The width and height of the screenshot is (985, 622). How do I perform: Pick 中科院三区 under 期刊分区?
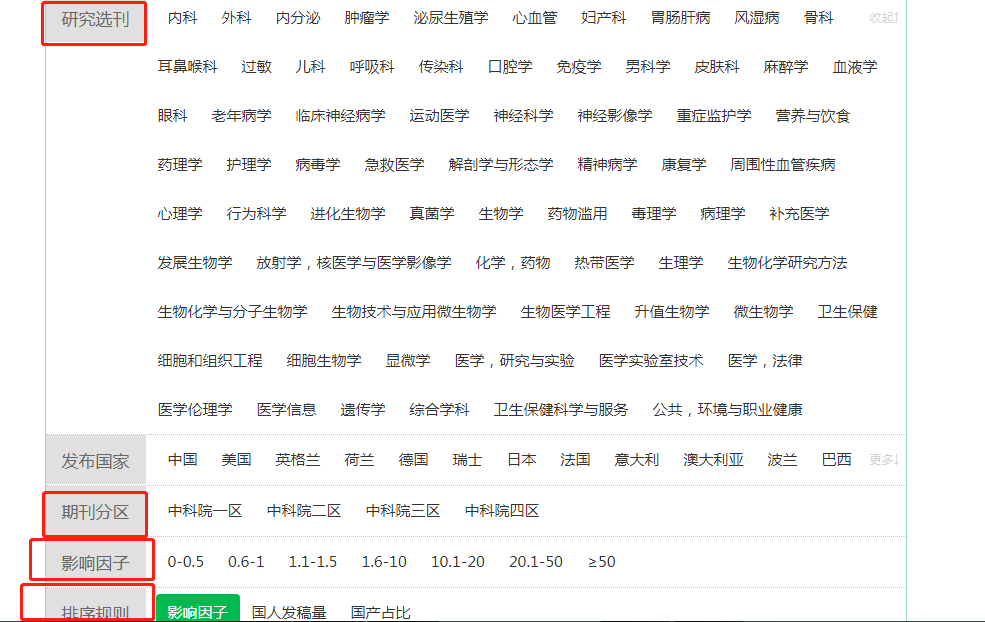coord(404,510)
